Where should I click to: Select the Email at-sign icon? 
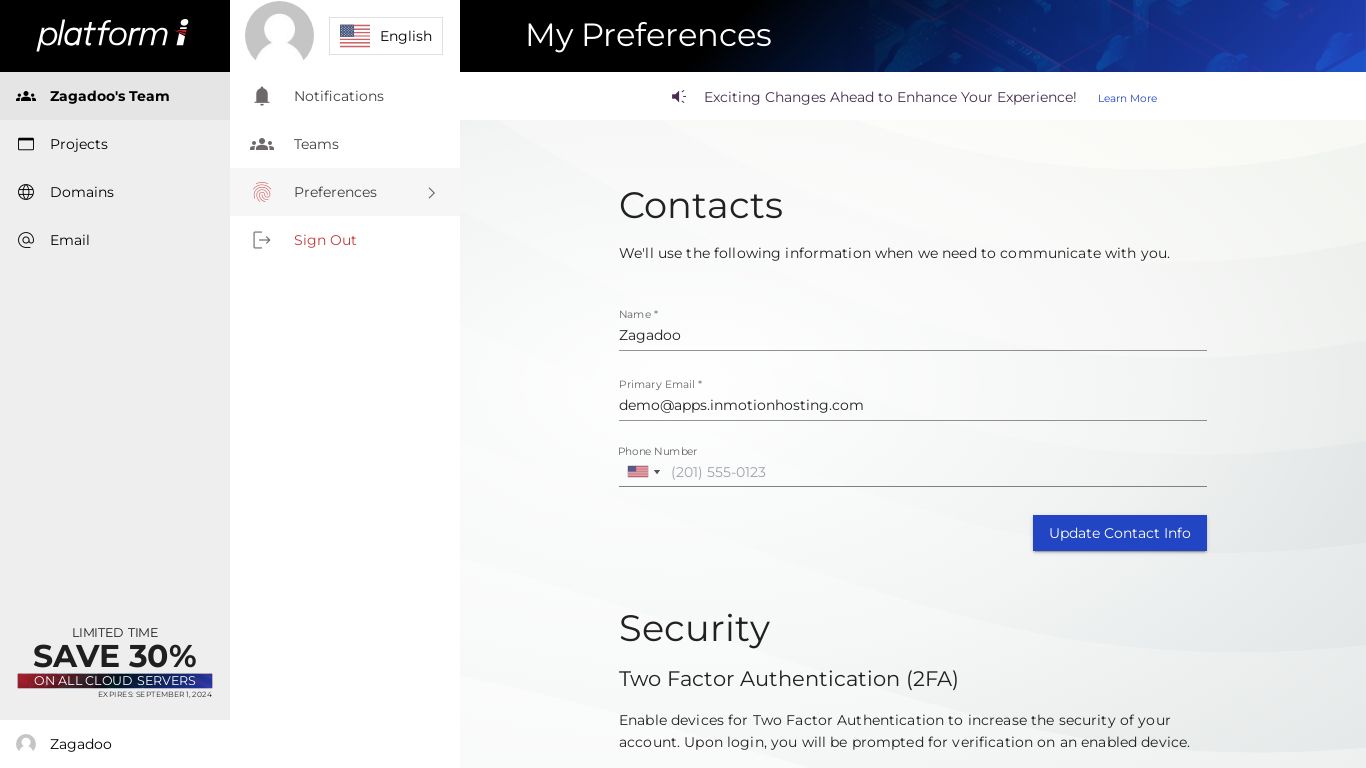pyautogui.click(x=26, y=240)
